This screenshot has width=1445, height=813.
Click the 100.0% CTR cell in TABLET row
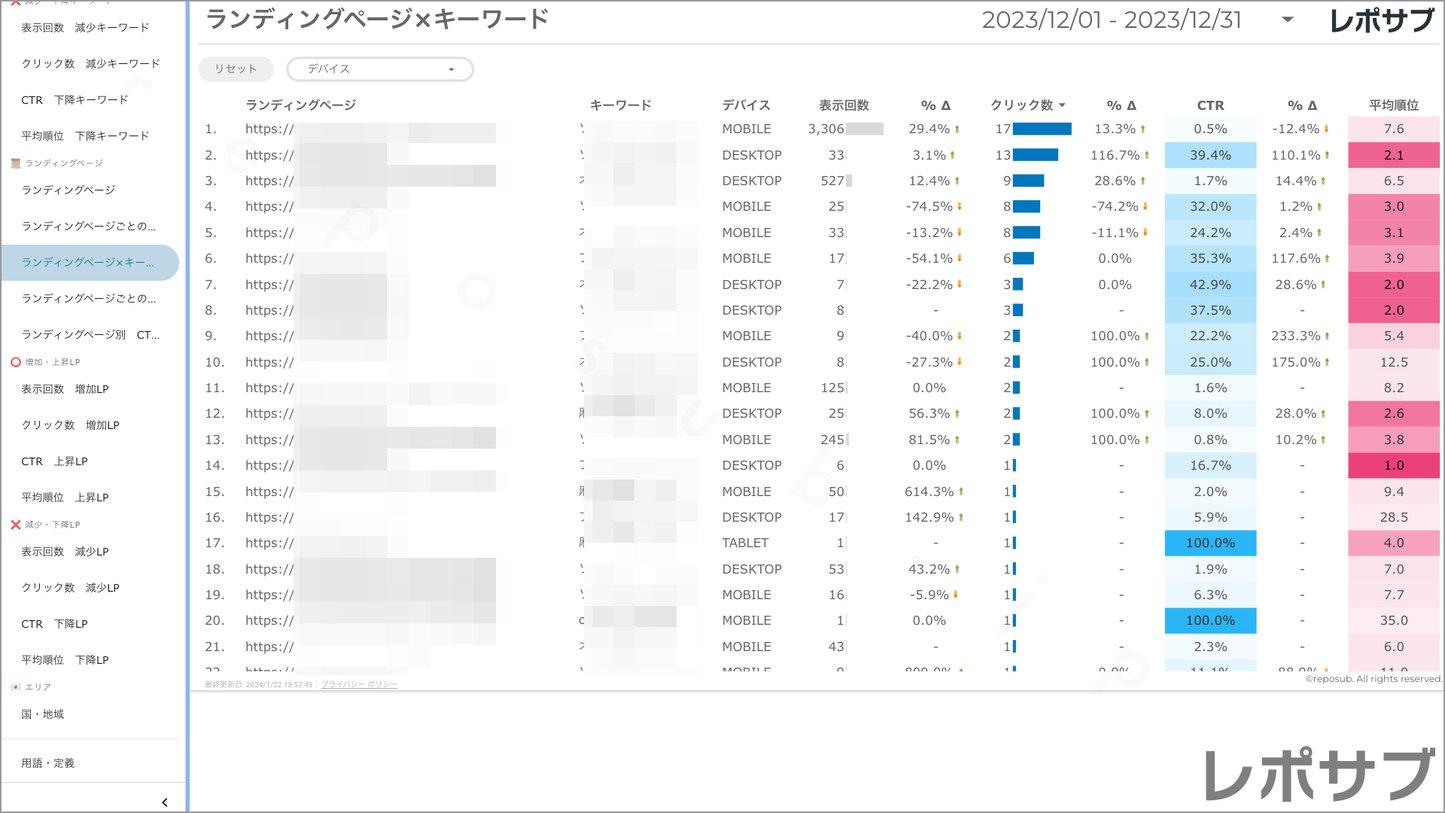tap(1210, 543)
